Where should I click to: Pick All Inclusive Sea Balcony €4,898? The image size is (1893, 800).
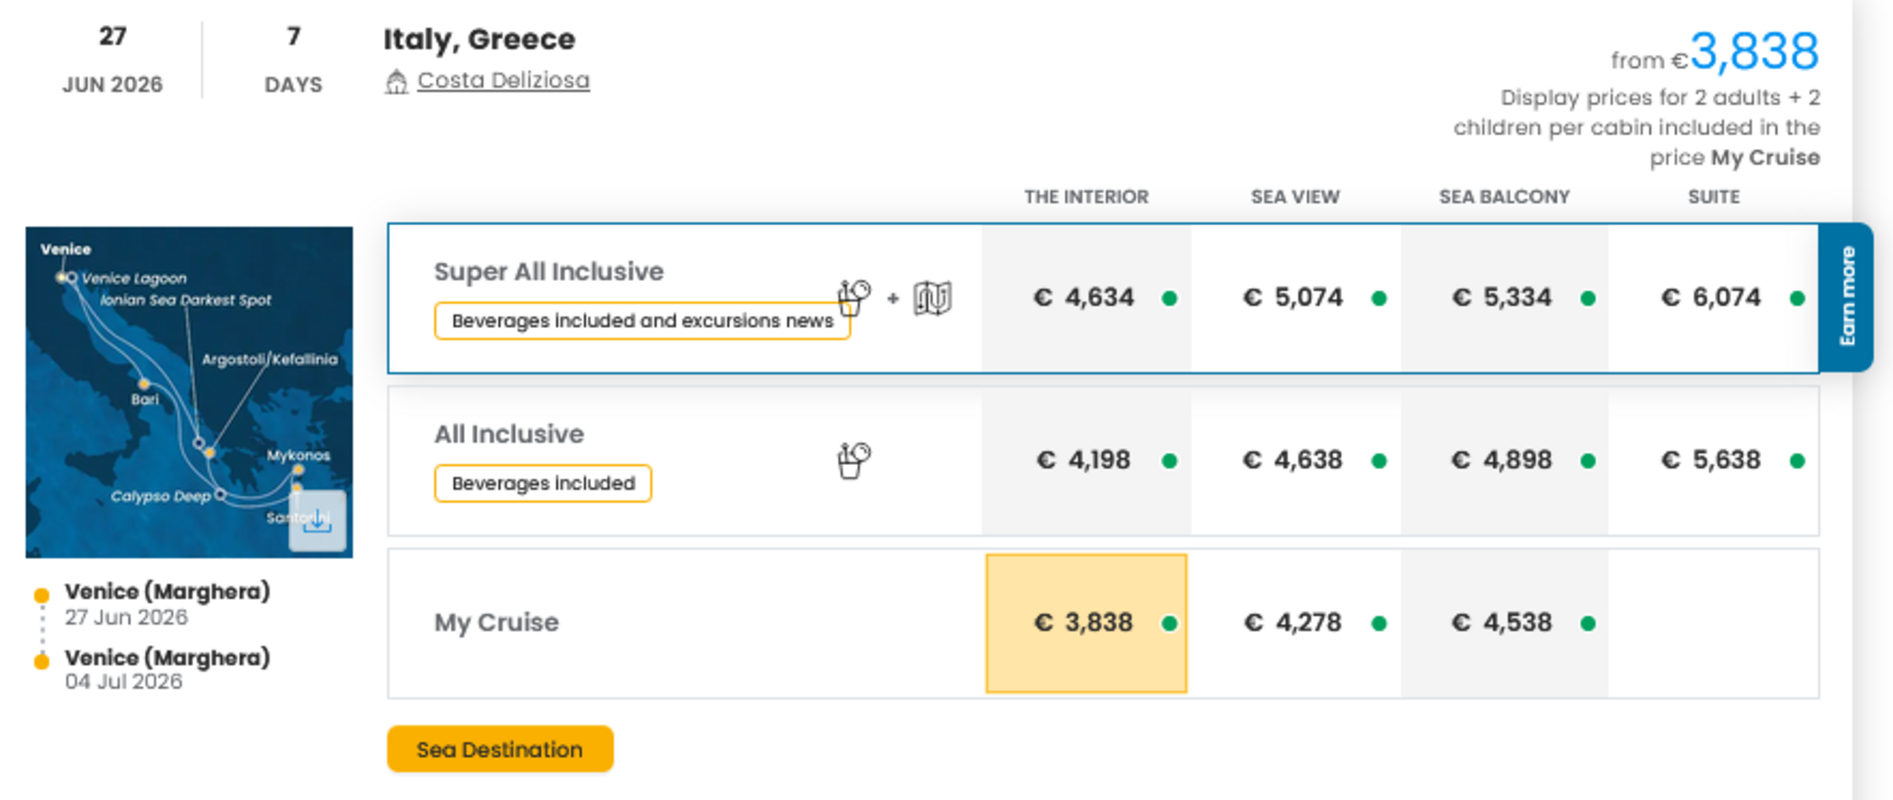[x=1503, y=460]
